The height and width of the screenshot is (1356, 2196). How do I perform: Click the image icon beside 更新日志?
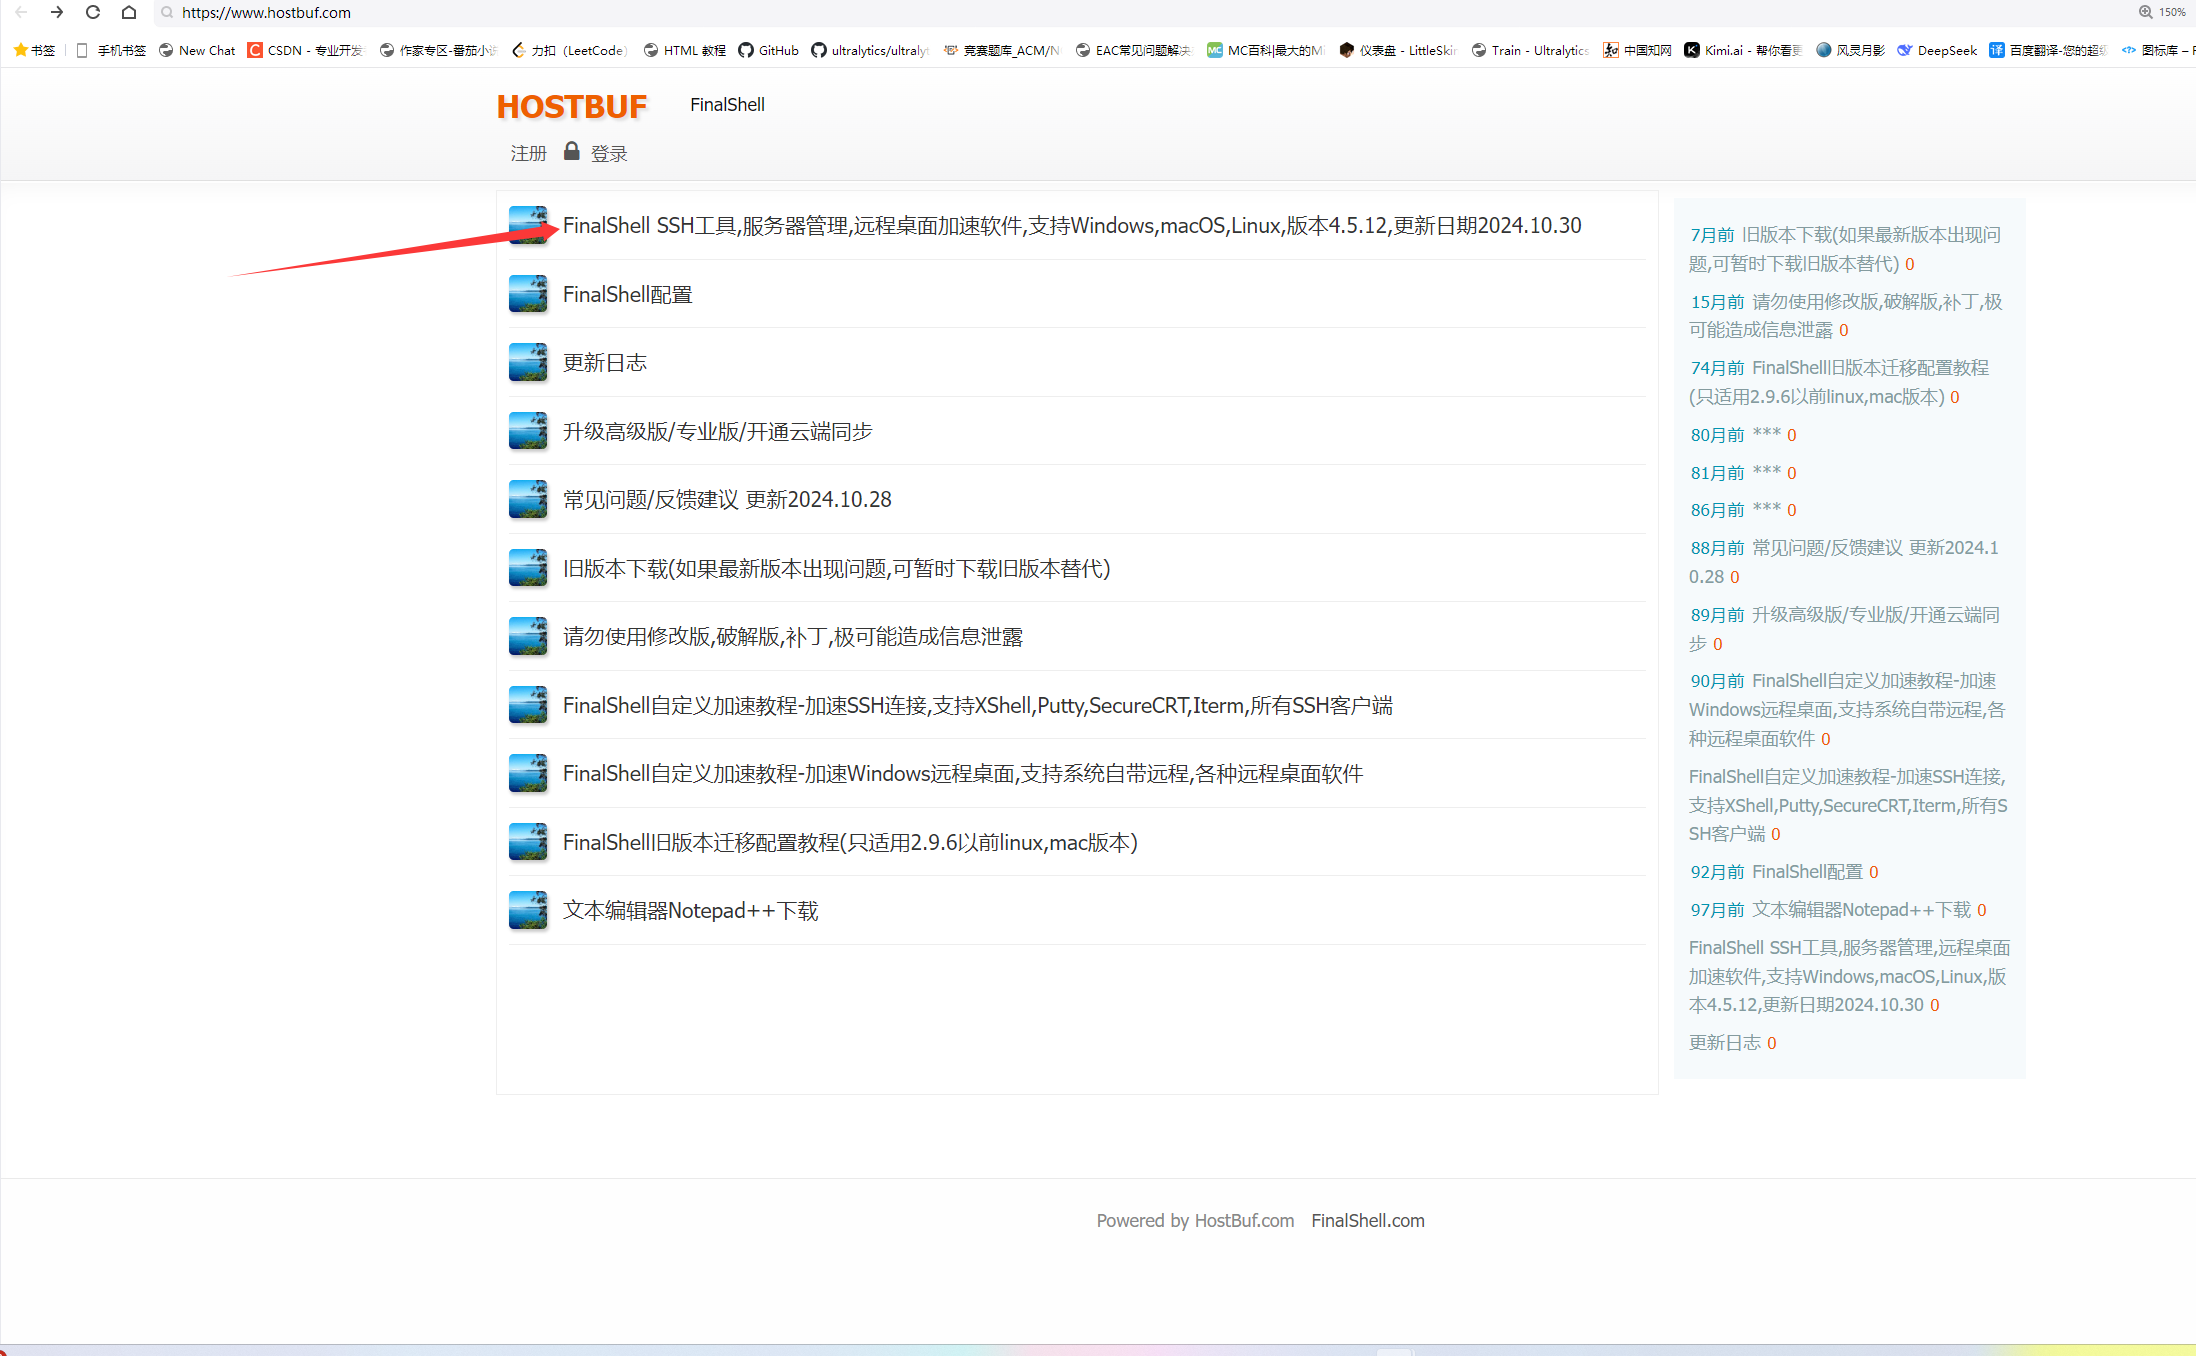coord(528,362)
